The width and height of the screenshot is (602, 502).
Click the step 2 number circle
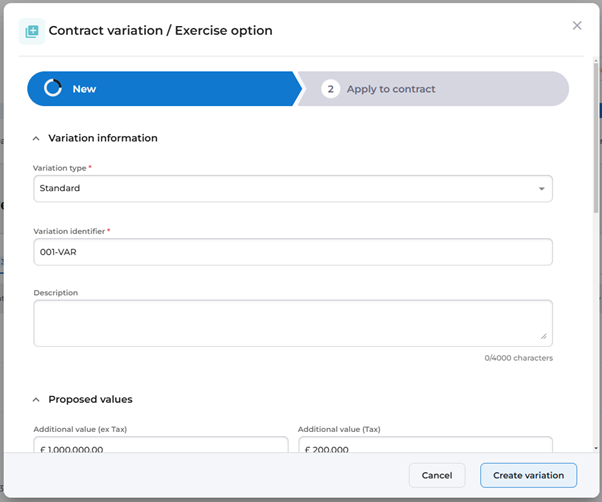tap(331, 89)
